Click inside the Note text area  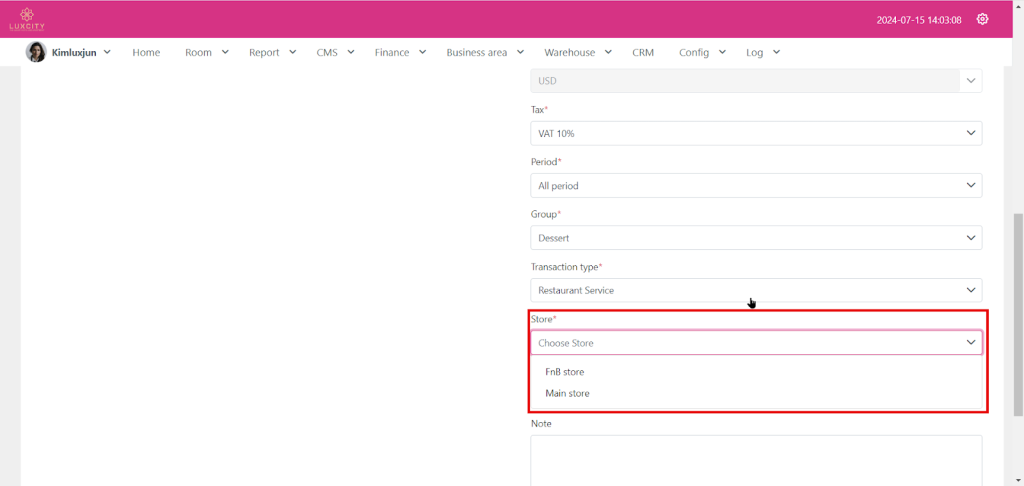click(755, 460)
